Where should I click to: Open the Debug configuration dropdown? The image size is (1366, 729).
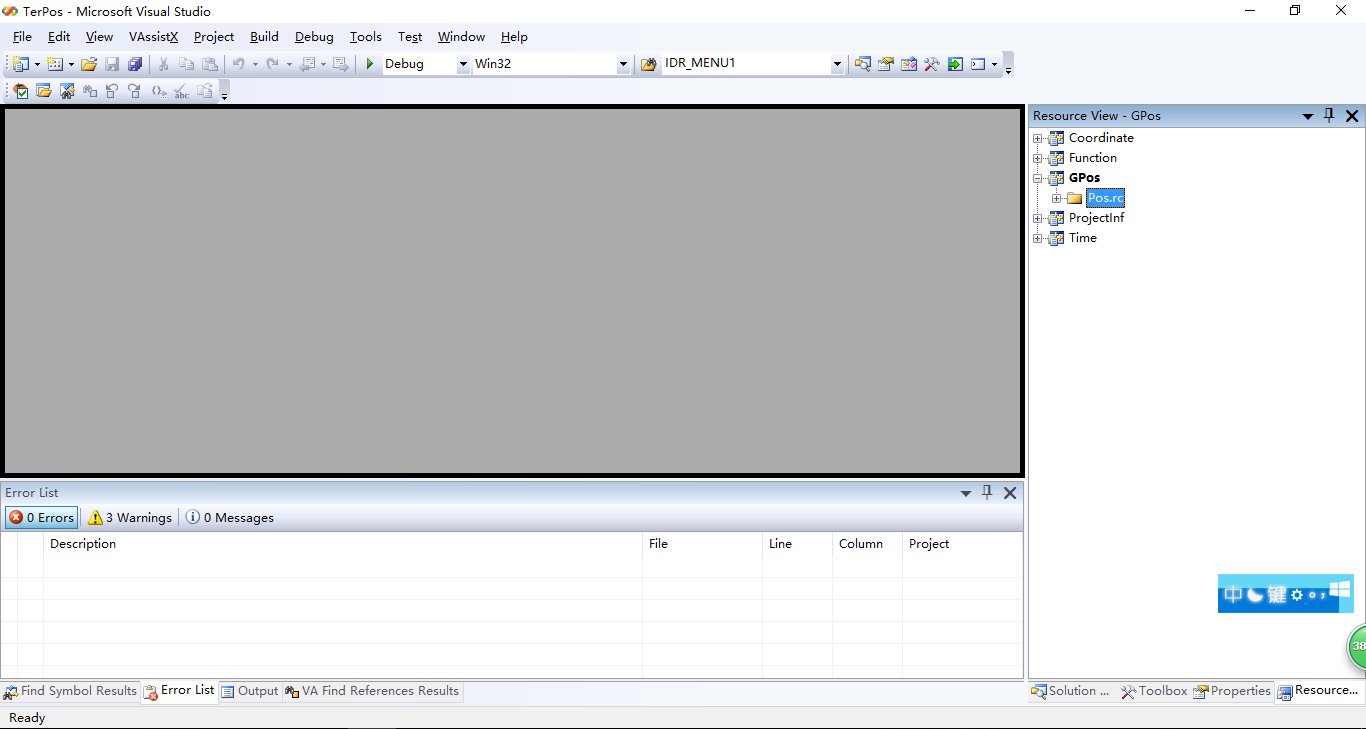[463, 64]
